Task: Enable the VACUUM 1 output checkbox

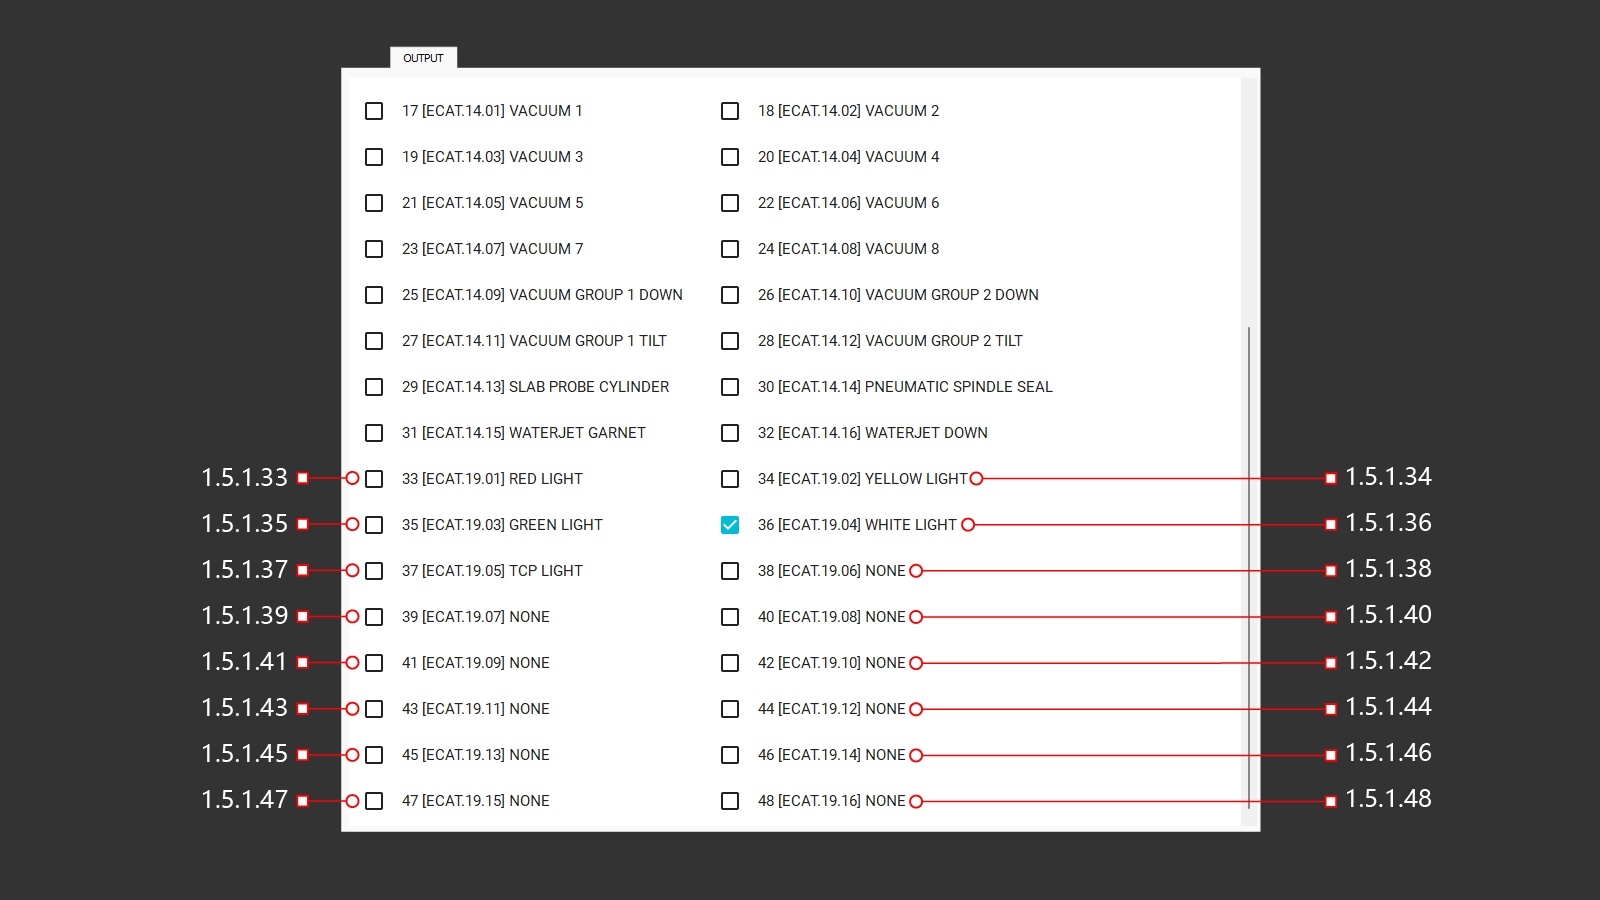Action: (x=374, y=111)
